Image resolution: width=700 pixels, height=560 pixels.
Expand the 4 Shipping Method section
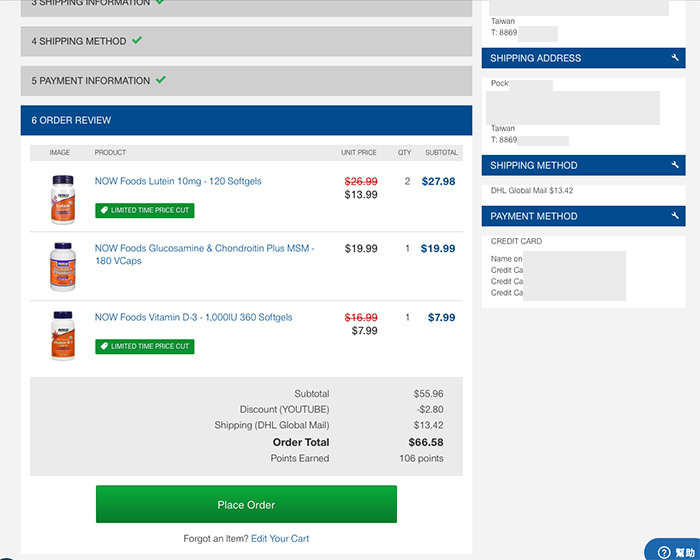click(246, 41)
